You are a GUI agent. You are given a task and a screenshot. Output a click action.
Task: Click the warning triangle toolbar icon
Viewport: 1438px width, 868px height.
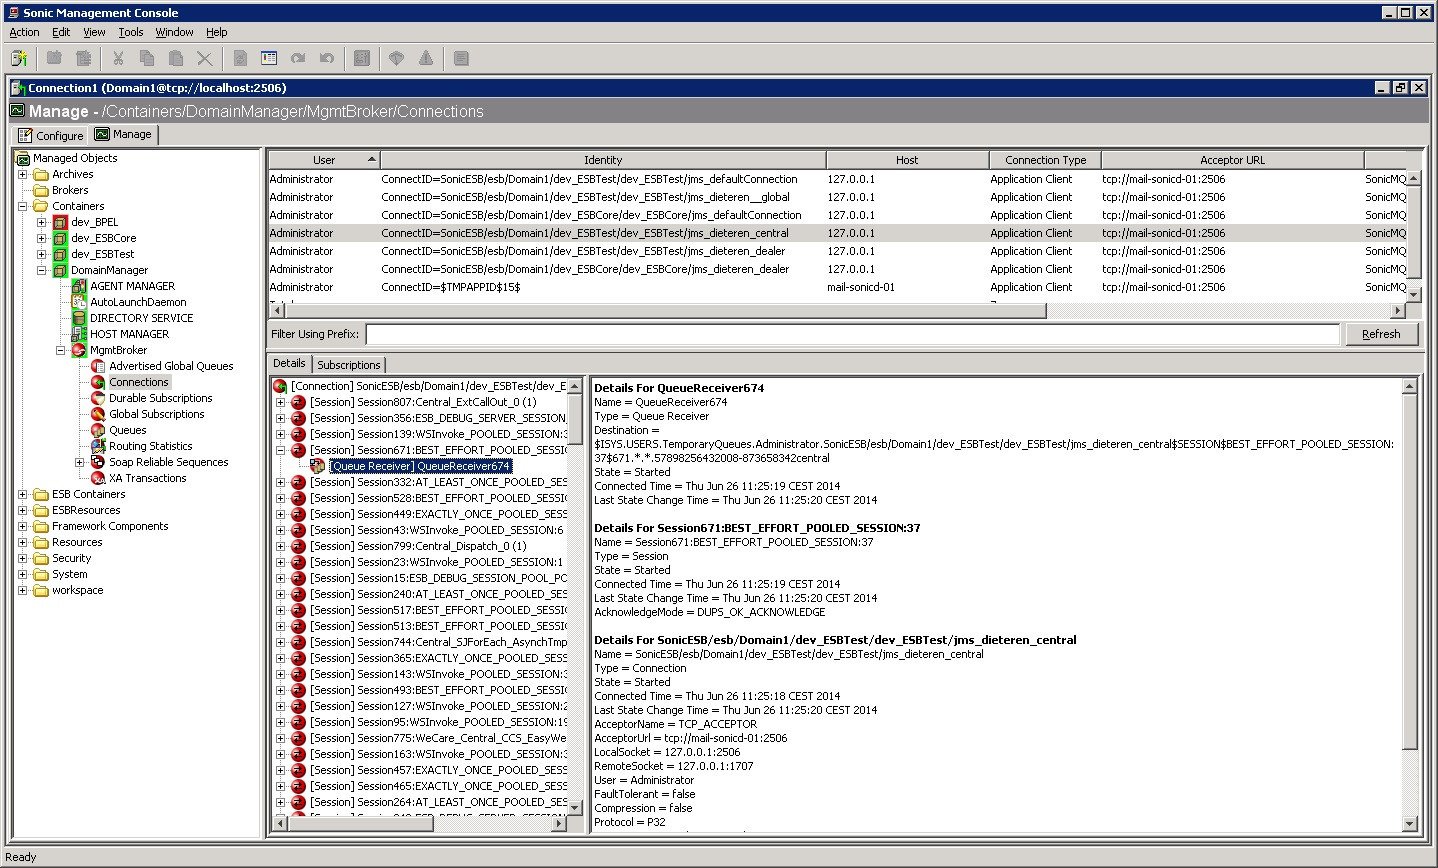click(426, 59)
